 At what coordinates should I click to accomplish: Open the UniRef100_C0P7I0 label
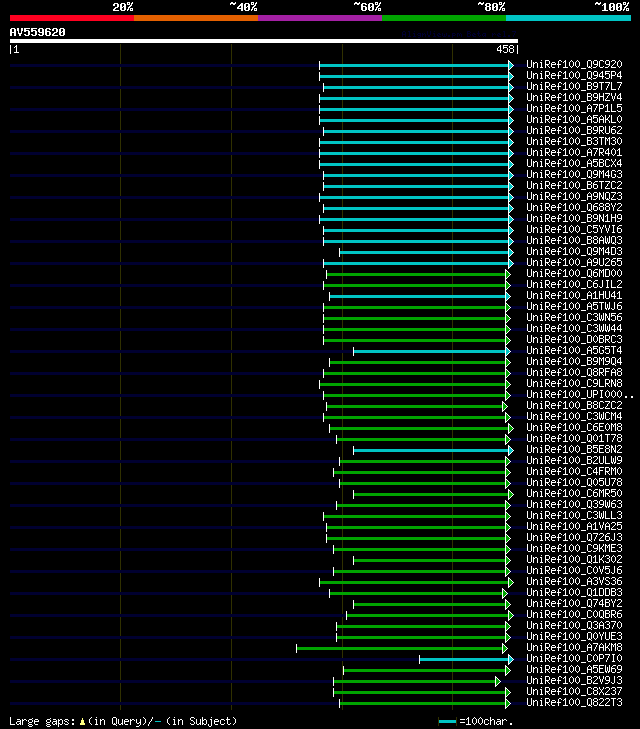coord(574,658)
